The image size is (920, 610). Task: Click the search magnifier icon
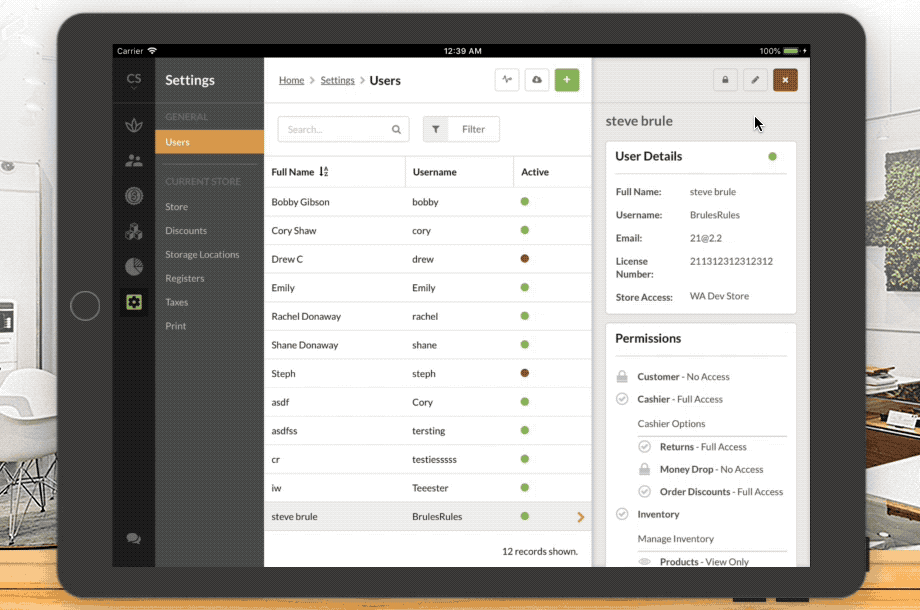tap(397, 130)
